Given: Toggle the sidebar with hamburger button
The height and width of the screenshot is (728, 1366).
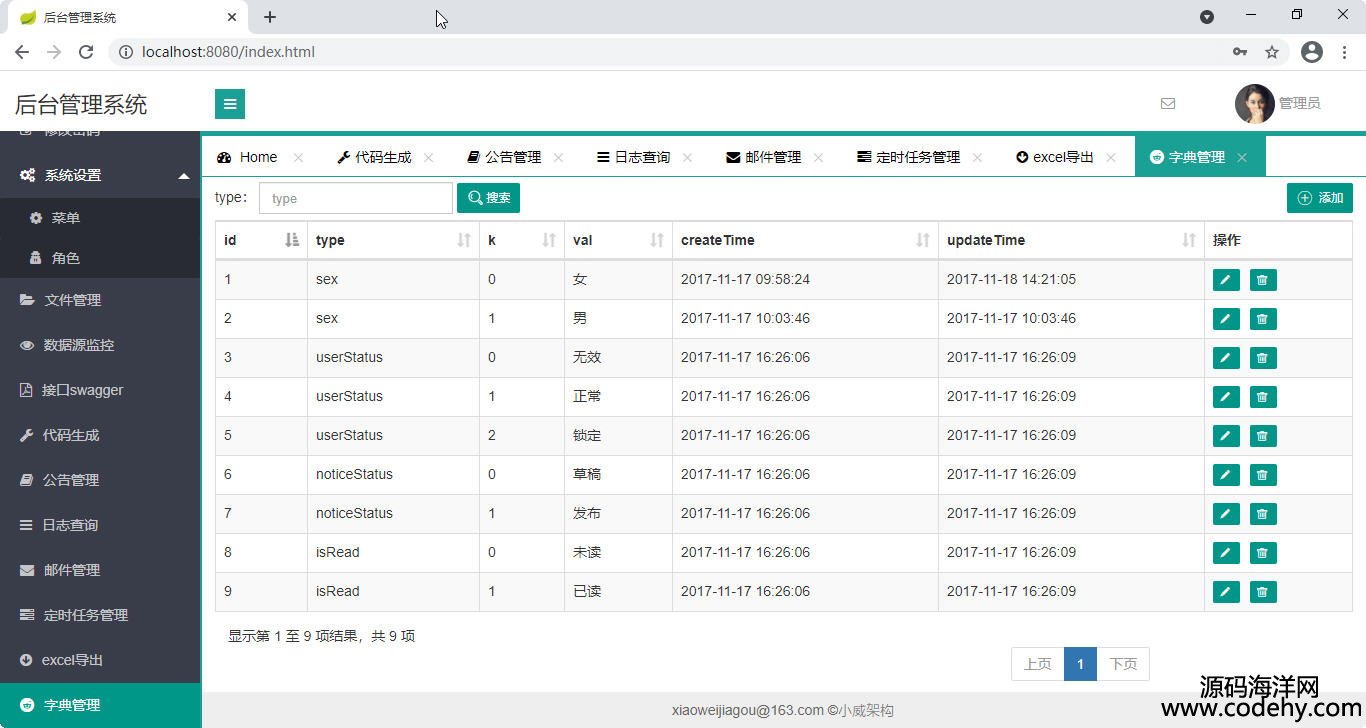Looking at the screenshot, I should [230, 104].
